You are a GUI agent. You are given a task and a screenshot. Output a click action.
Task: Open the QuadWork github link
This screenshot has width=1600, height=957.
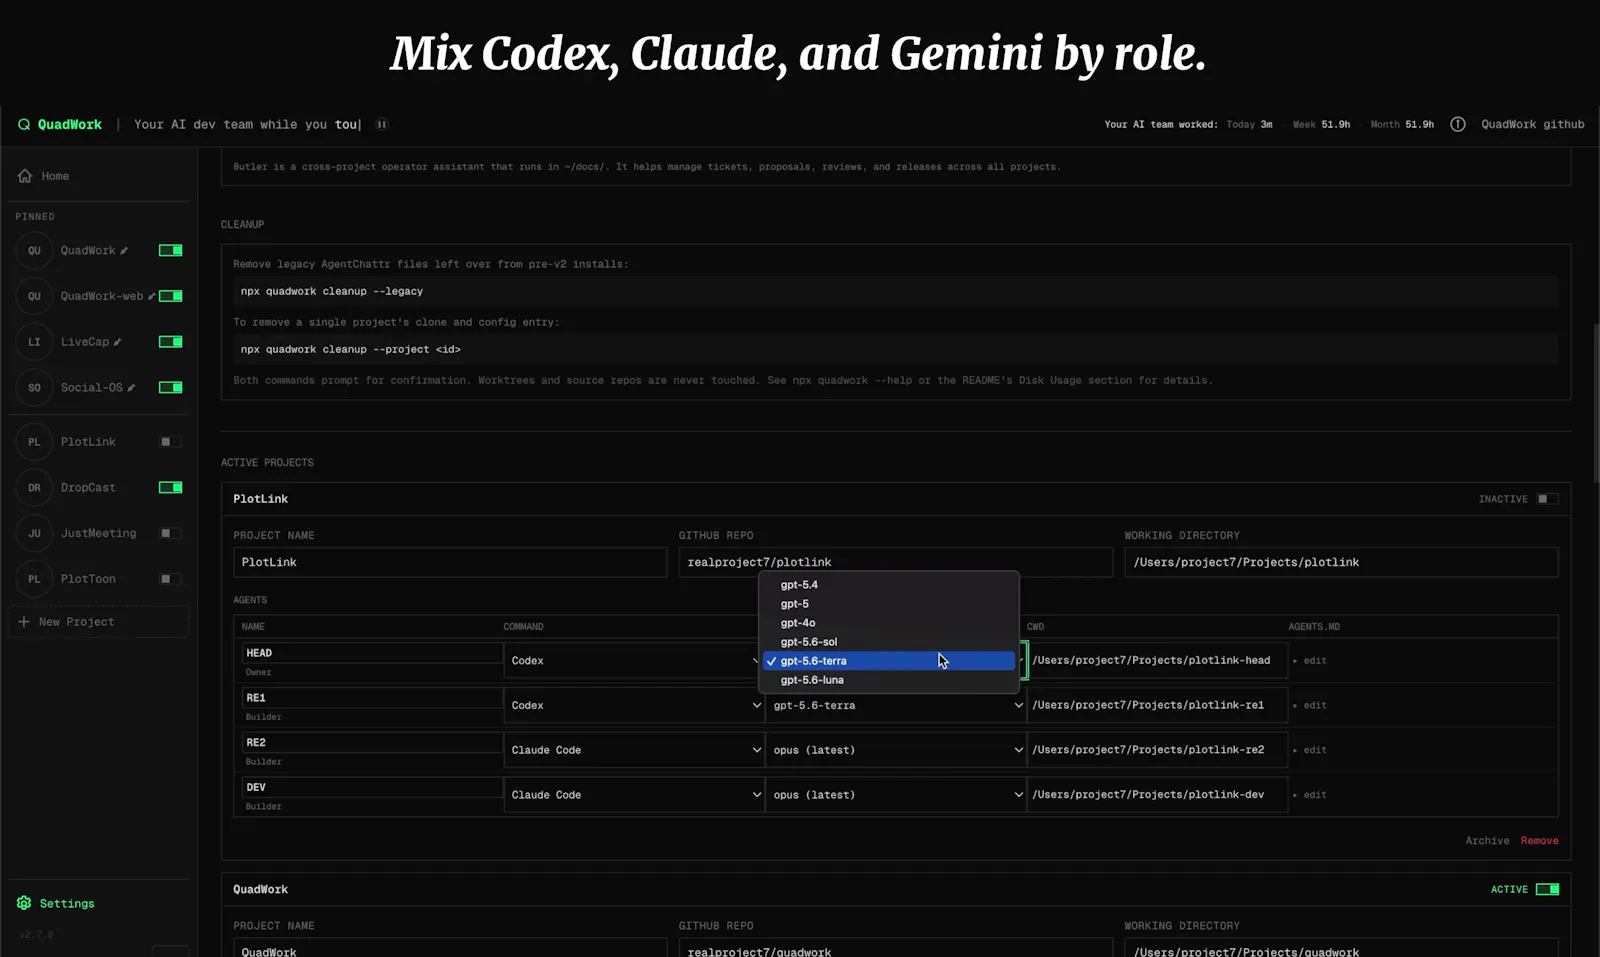pyautogui.click(x=1532, y=125)
